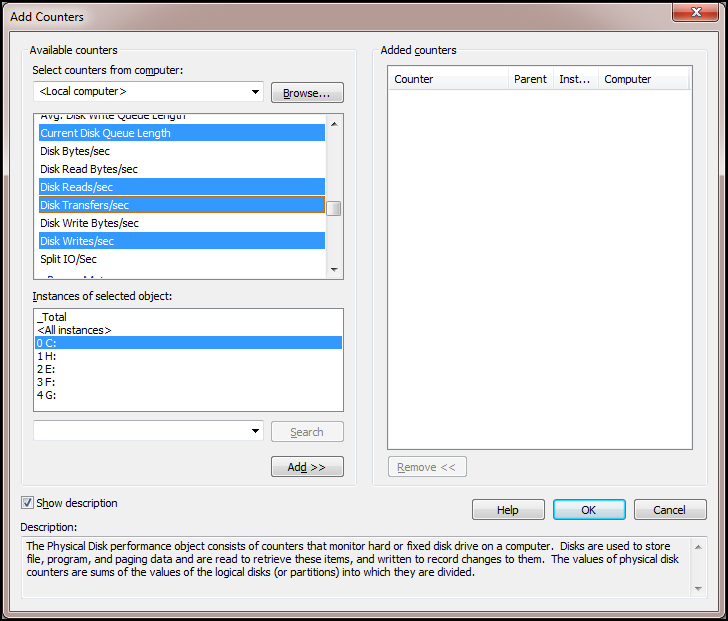728x621 pixels.
Task: Click the Add >> button
Action: [307, 467]
